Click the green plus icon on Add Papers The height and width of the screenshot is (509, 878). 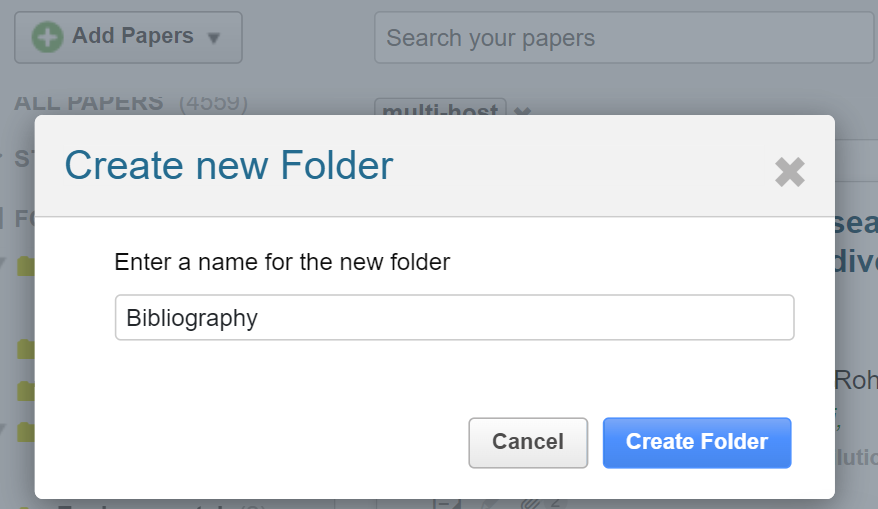pyautogui.click(x=47, y=37)
